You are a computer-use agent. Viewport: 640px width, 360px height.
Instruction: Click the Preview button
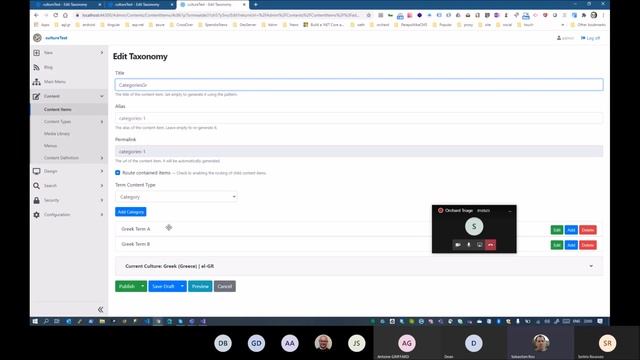(x=200, y=286)
